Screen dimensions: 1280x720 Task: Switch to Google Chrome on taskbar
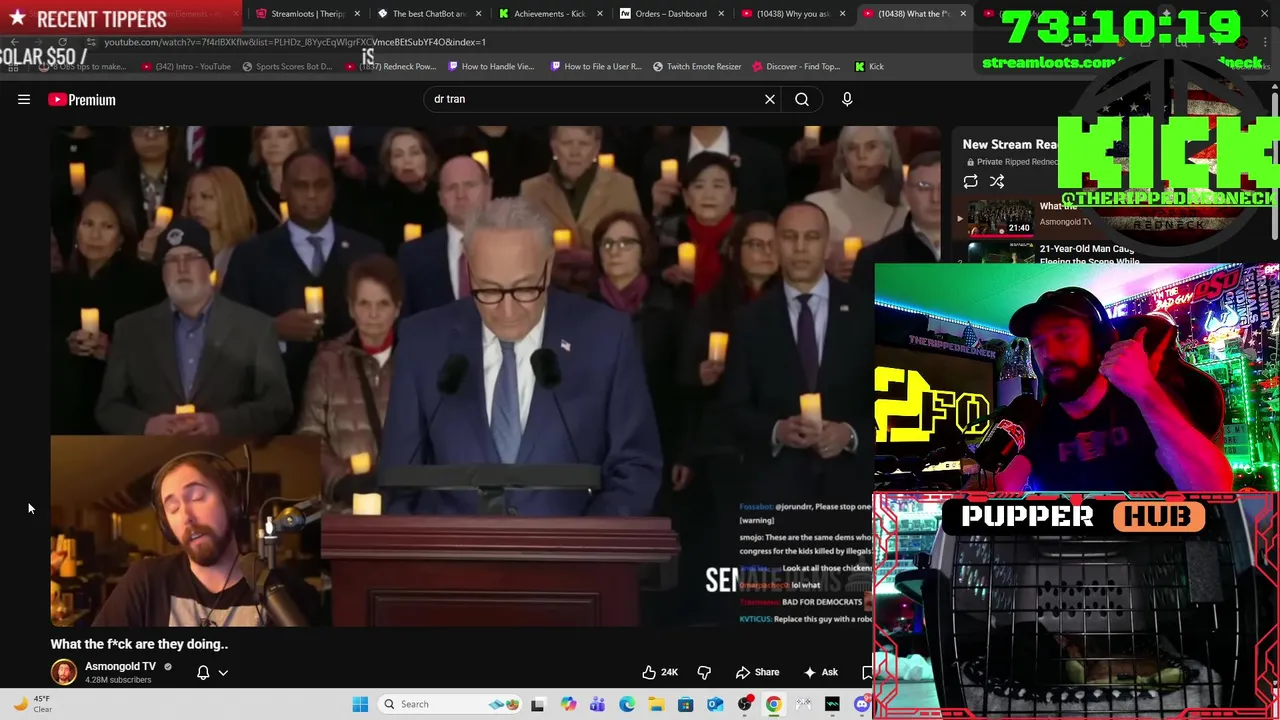click(774, 704)
